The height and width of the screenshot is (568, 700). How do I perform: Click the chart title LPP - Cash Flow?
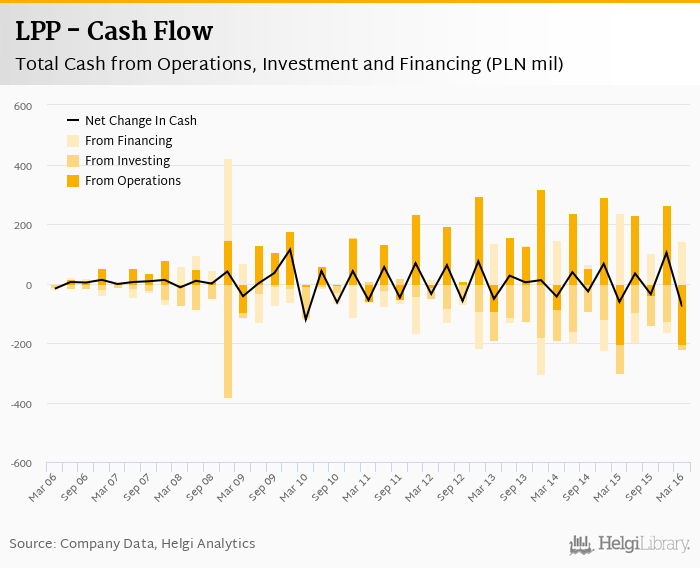click(x=114, y=31)
